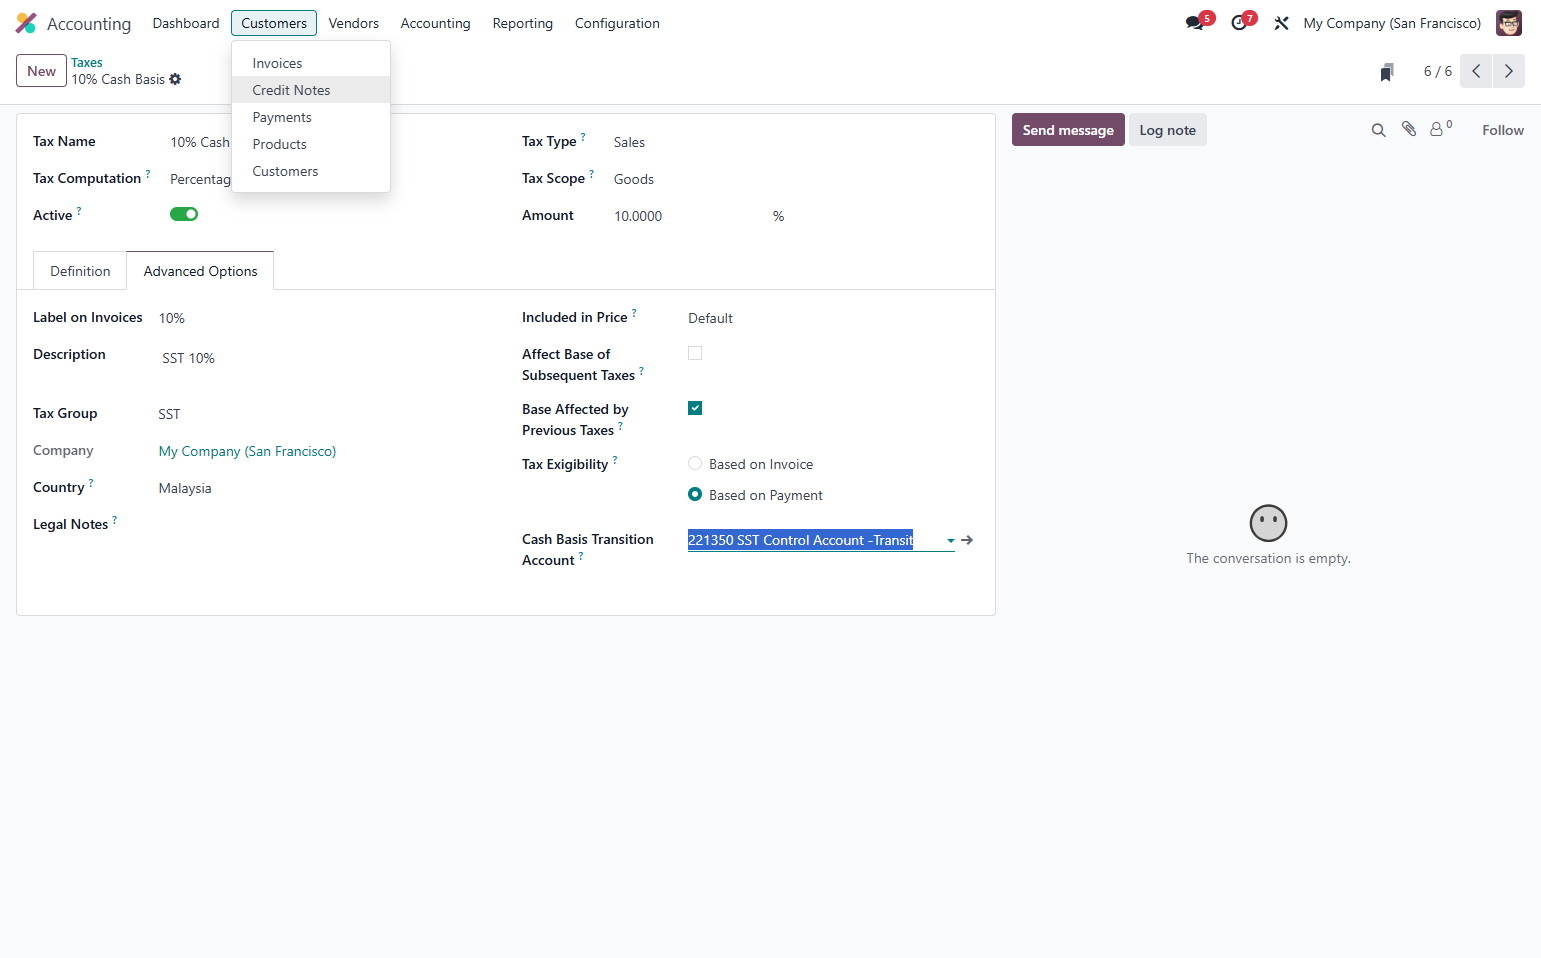Expand Cash Basis Transition Account dropdown arrow
1541x958 pixels.
pos(950,541)
